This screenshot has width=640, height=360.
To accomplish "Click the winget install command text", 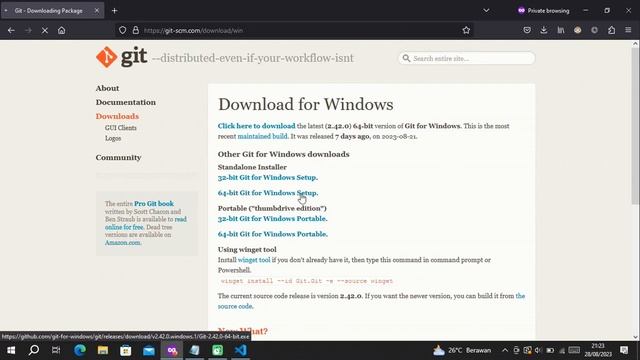I will [x=307, y=281].
